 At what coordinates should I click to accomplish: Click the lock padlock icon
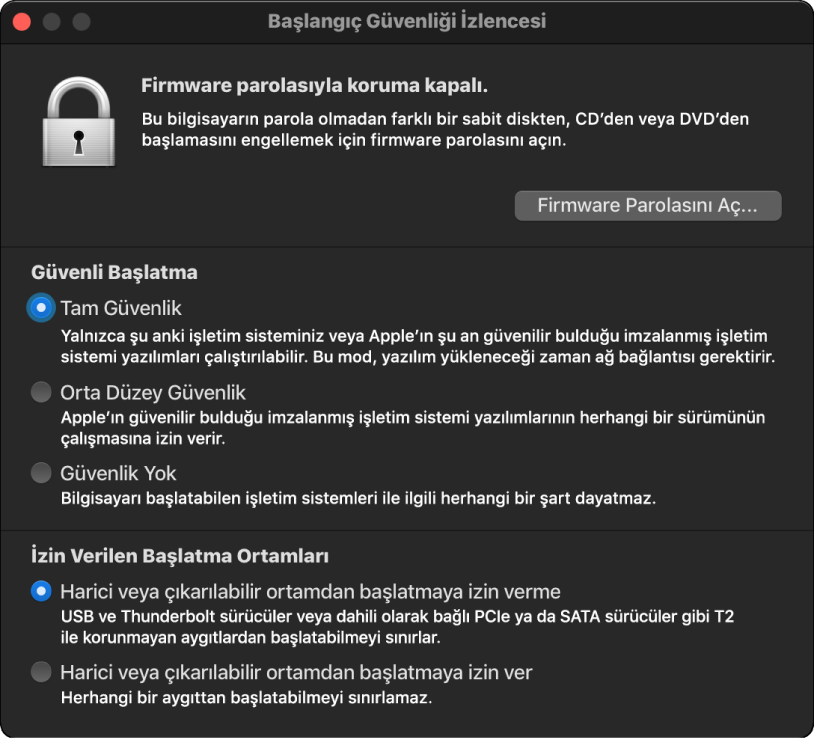[78, 120]
